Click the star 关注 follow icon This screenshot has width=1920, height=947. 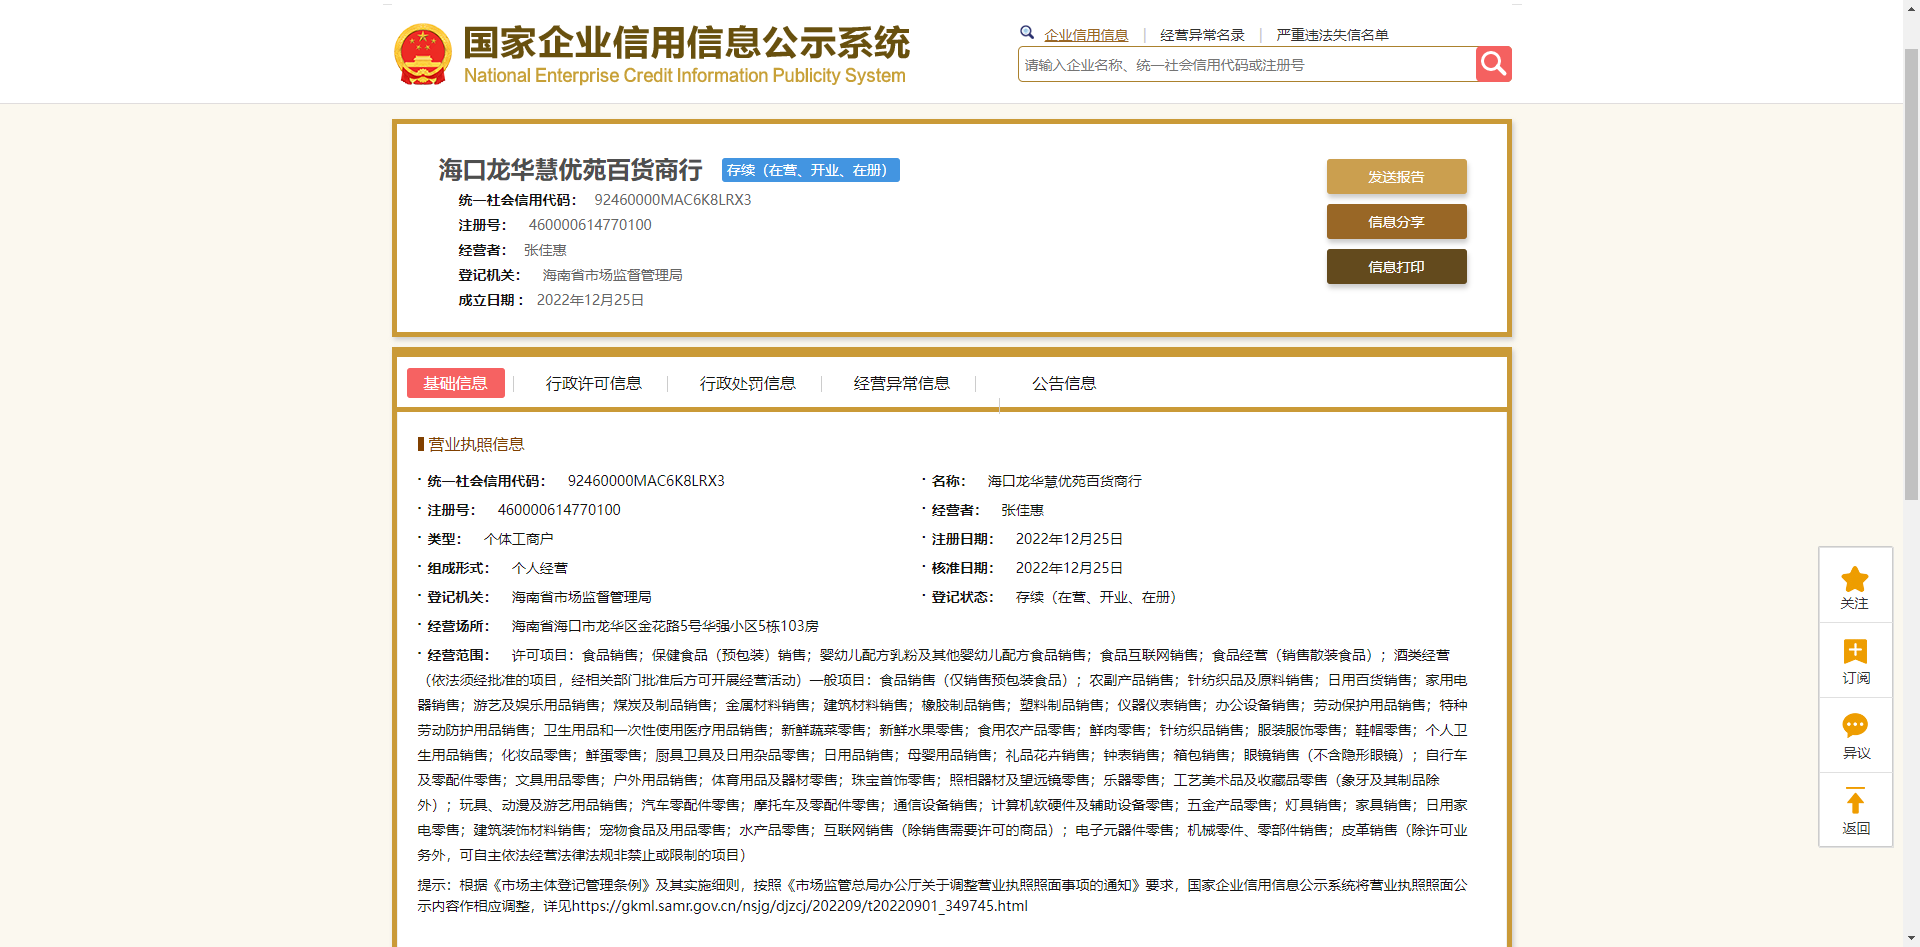(x=1855, y=579)
